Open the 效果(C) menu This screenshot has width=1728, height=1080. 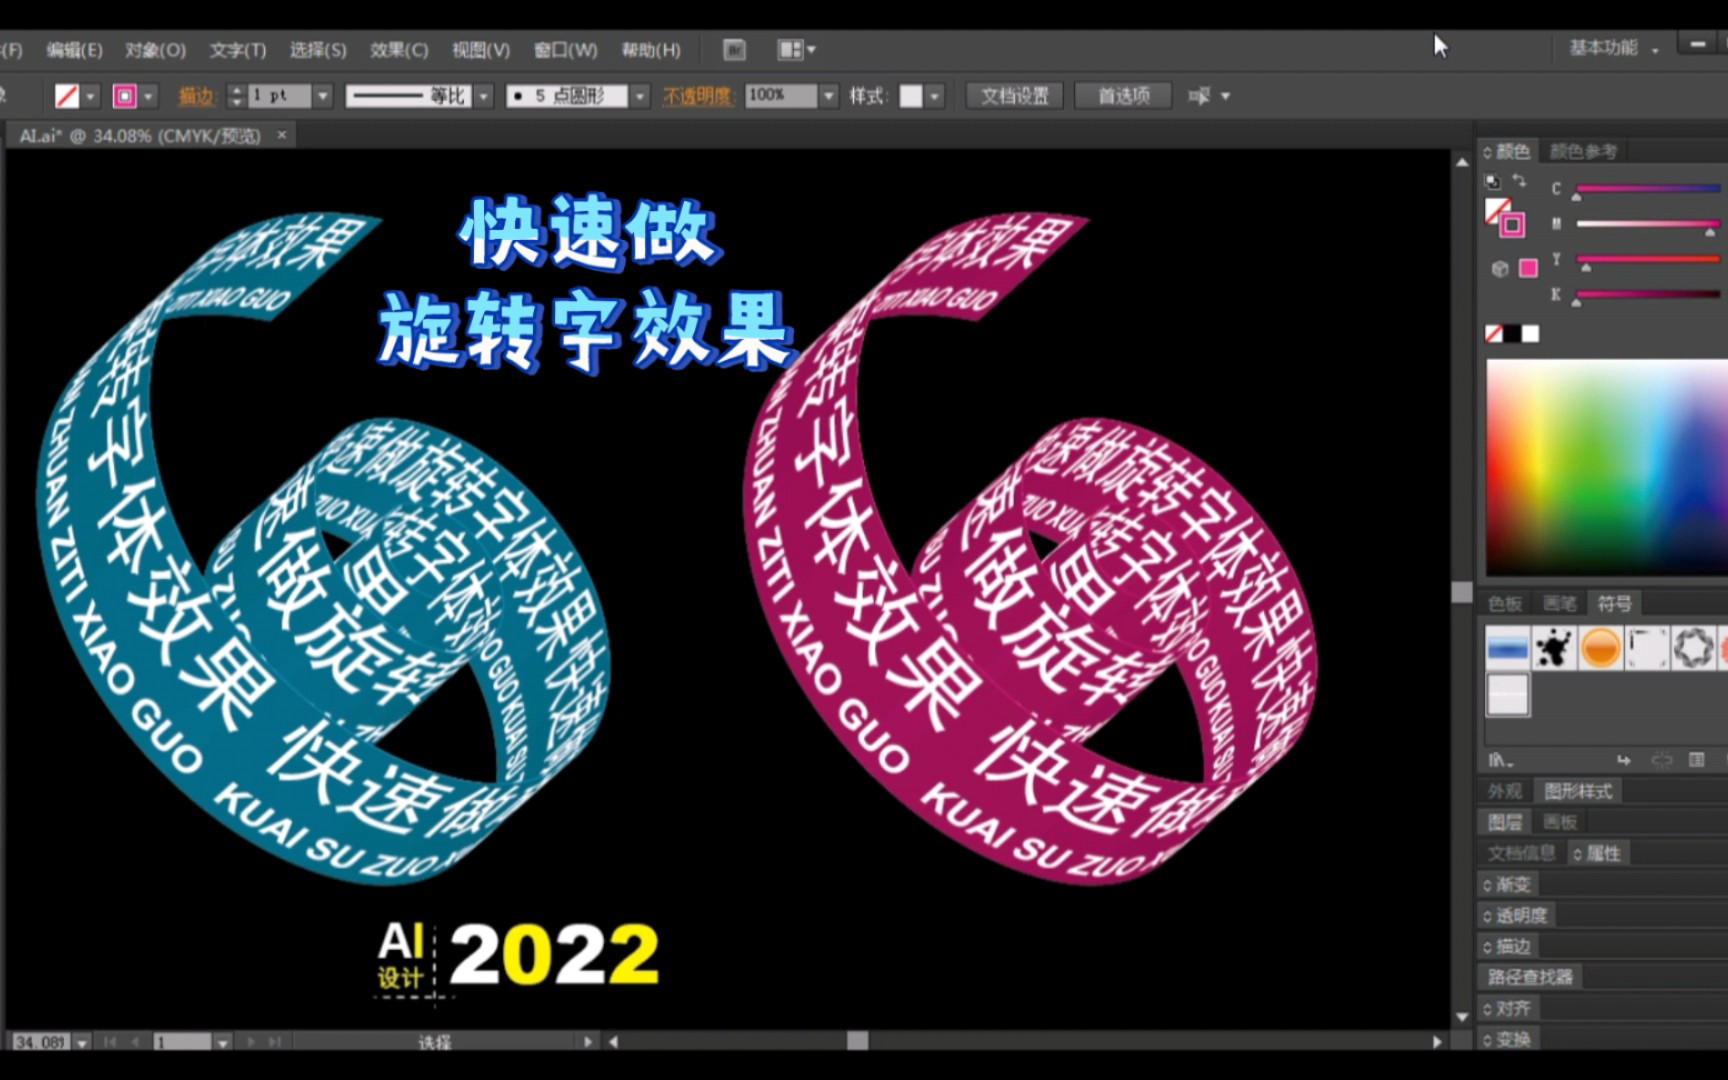[397, 50]
